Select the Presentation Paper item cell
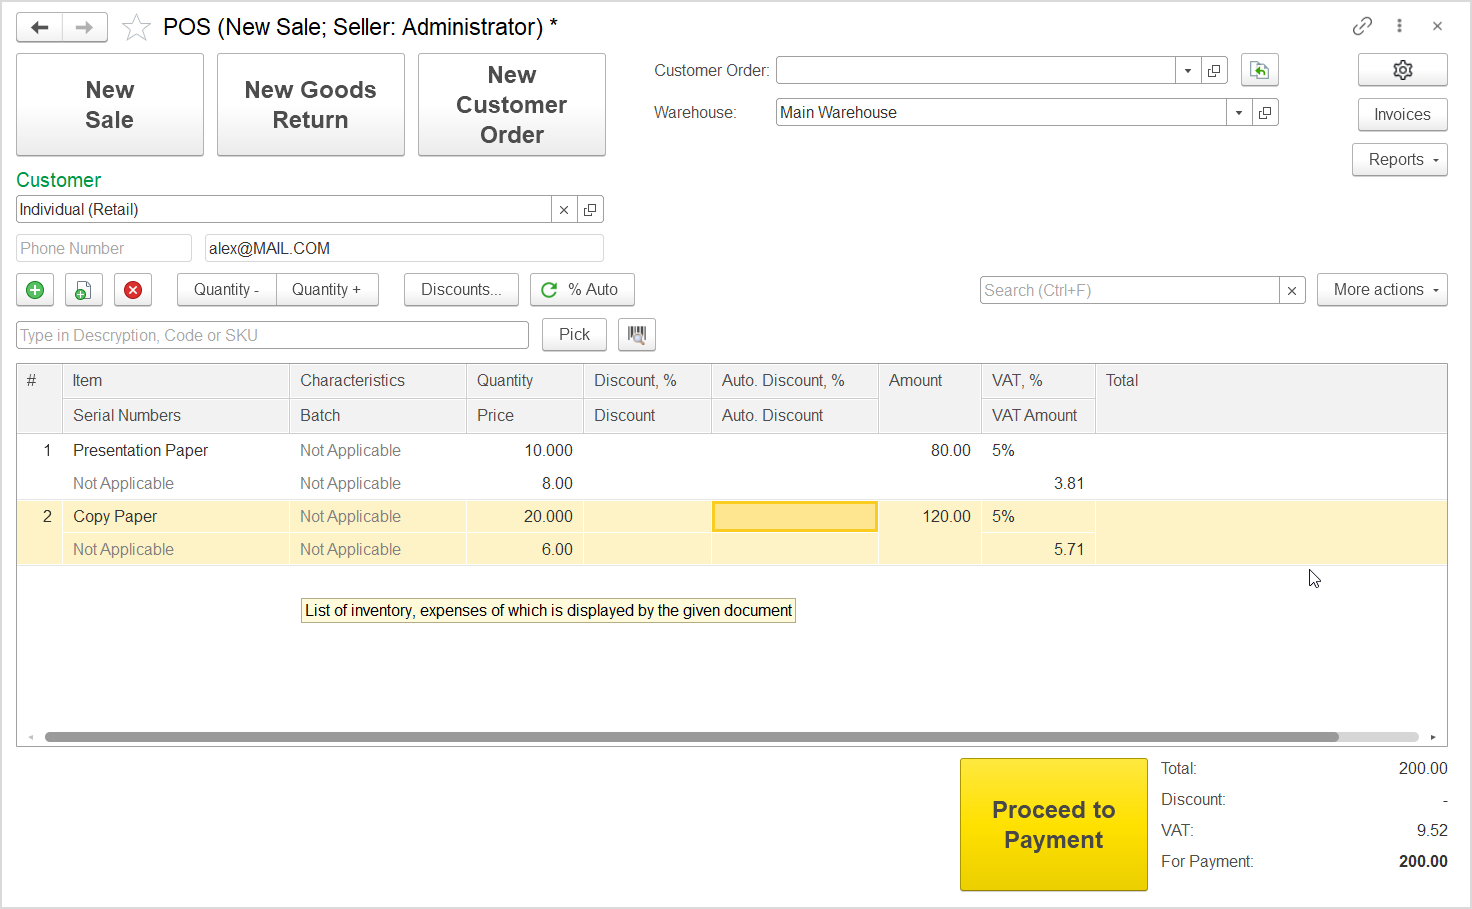 176,451
